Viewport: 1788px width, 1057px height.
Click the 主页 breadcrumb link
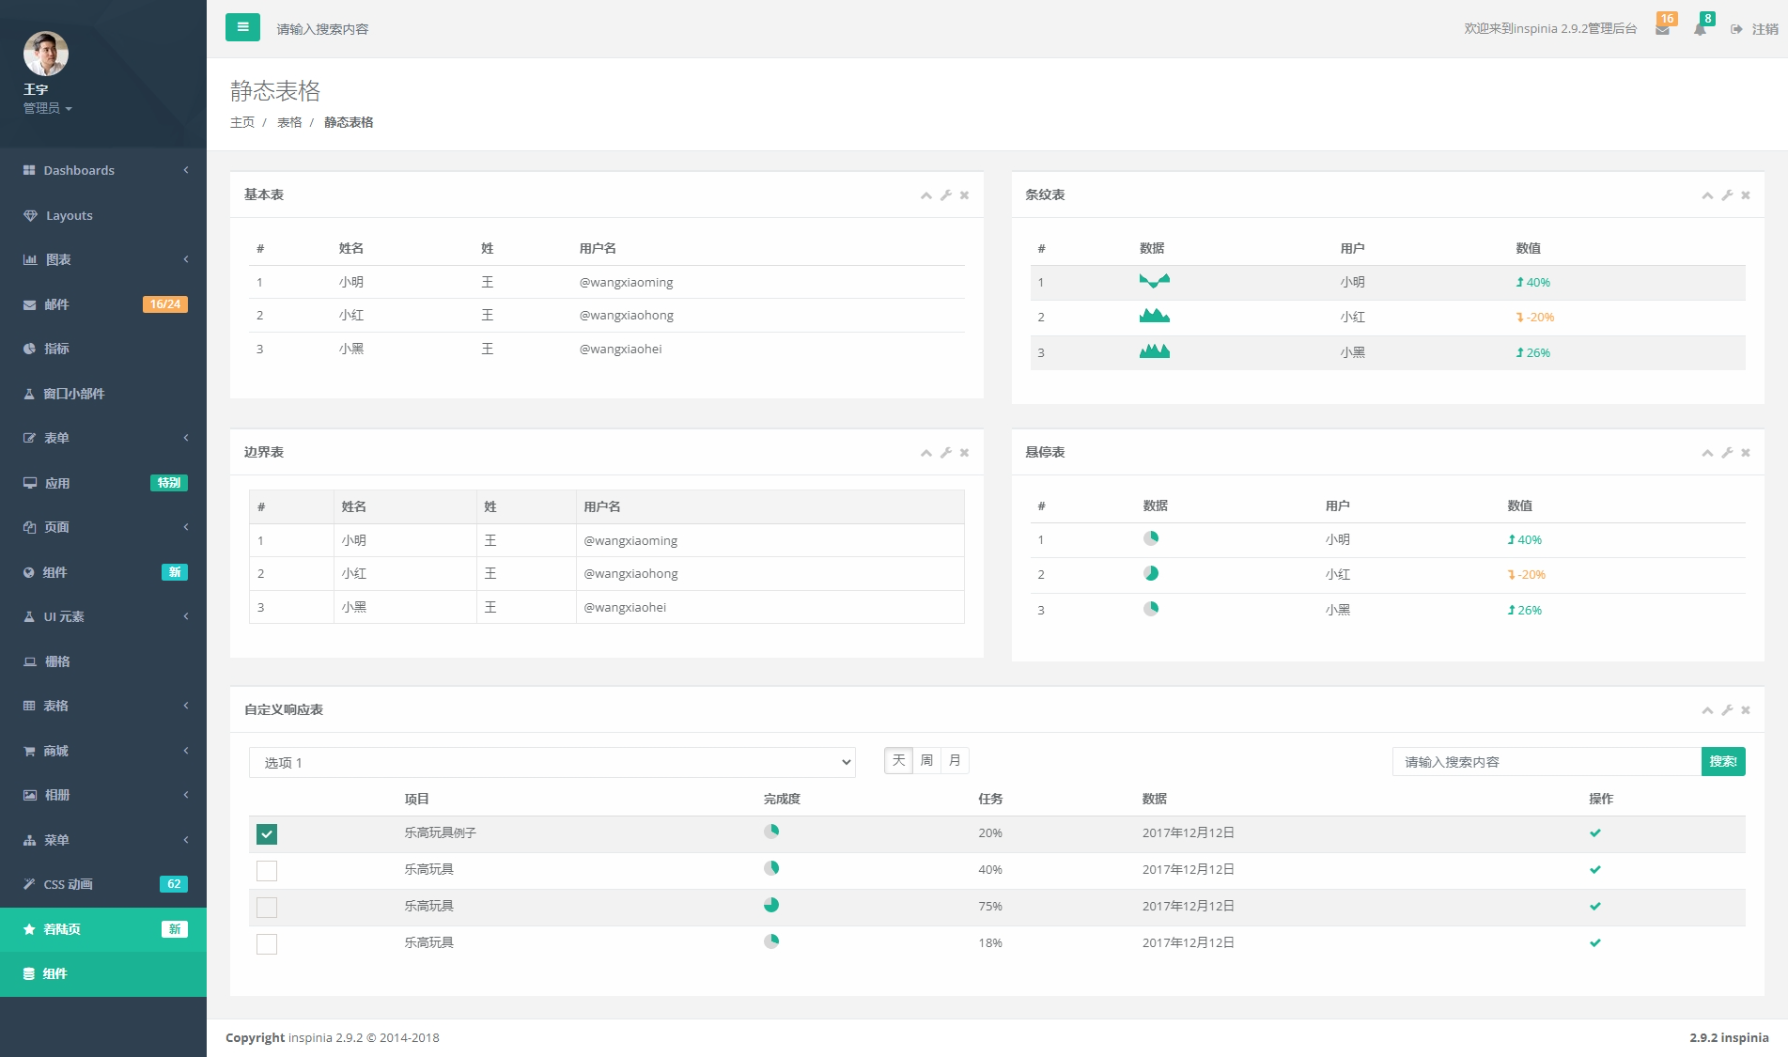click(x=242, y=122)
